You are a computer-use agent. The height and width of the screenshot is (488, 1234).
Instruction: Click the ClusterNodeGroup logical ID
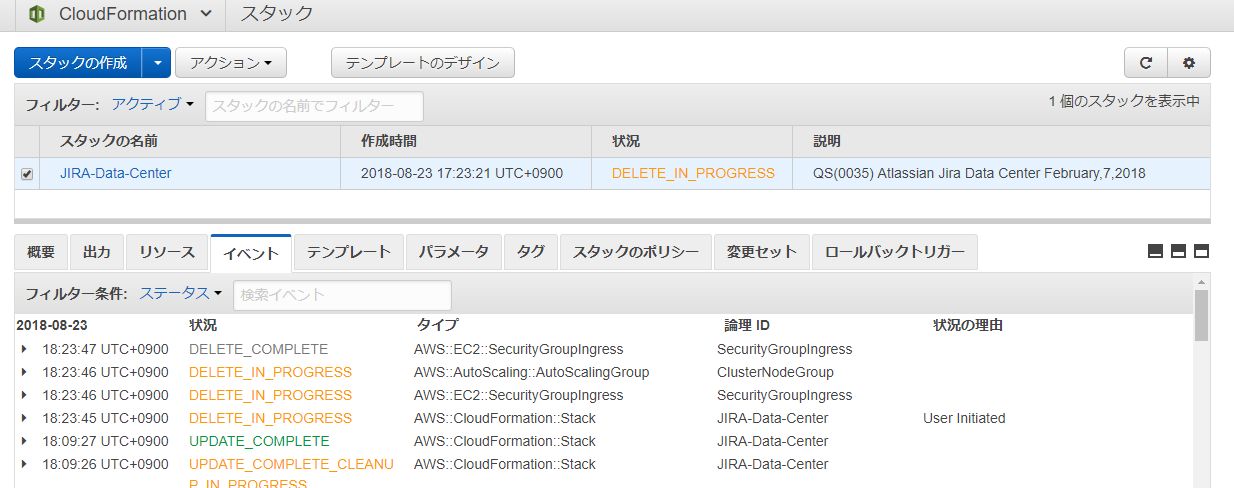(x=775, y=372)
